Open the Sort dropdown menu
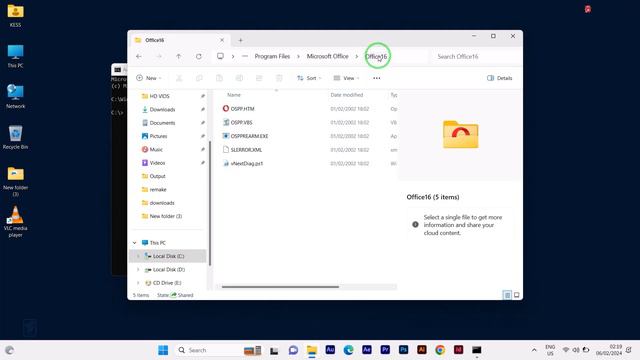The height and width of the screenshot is (360, 640). [x=309, y=78]
